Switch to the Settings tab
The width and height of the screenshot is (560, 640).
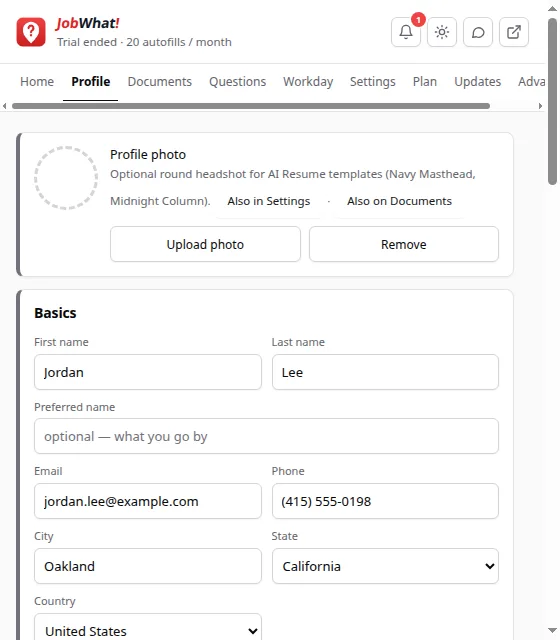pyautogui.click(x=373, y=82)
